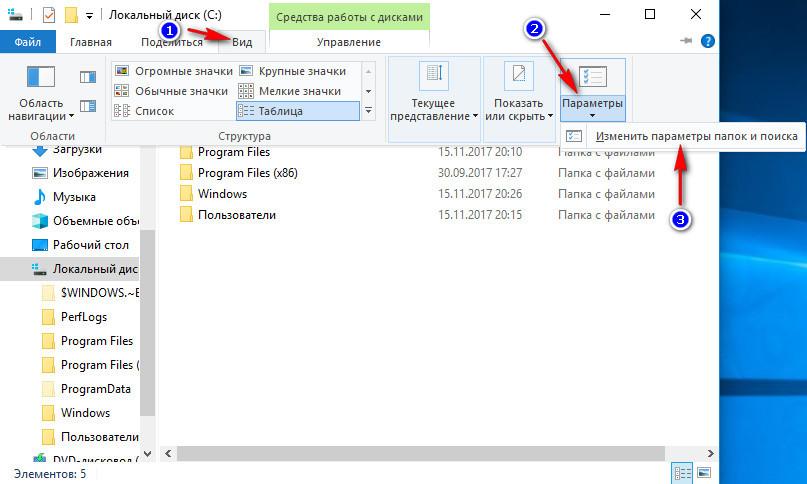
Task: Toggle the preview pane icon
Action: [88, 77]
